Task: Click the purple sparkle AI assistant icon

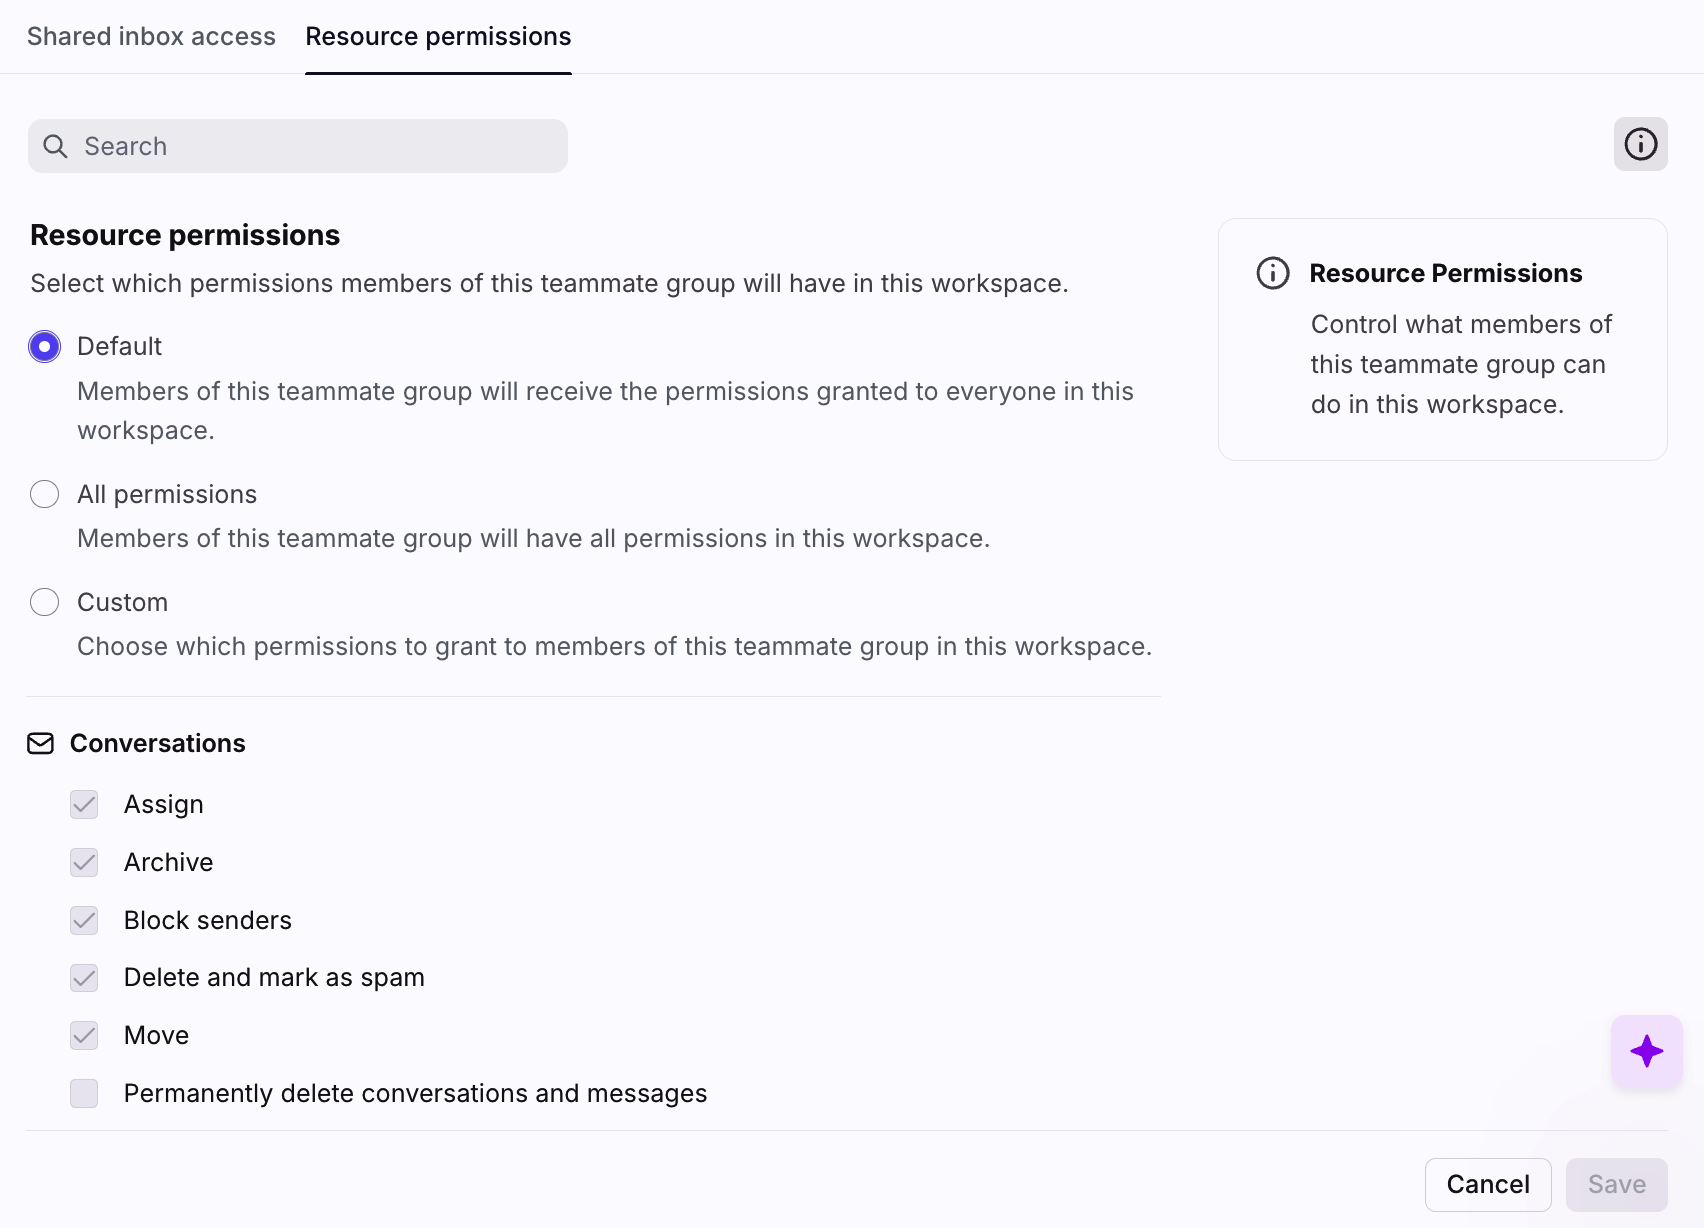Action: pyautogui.click(x=1646, y=1051)
